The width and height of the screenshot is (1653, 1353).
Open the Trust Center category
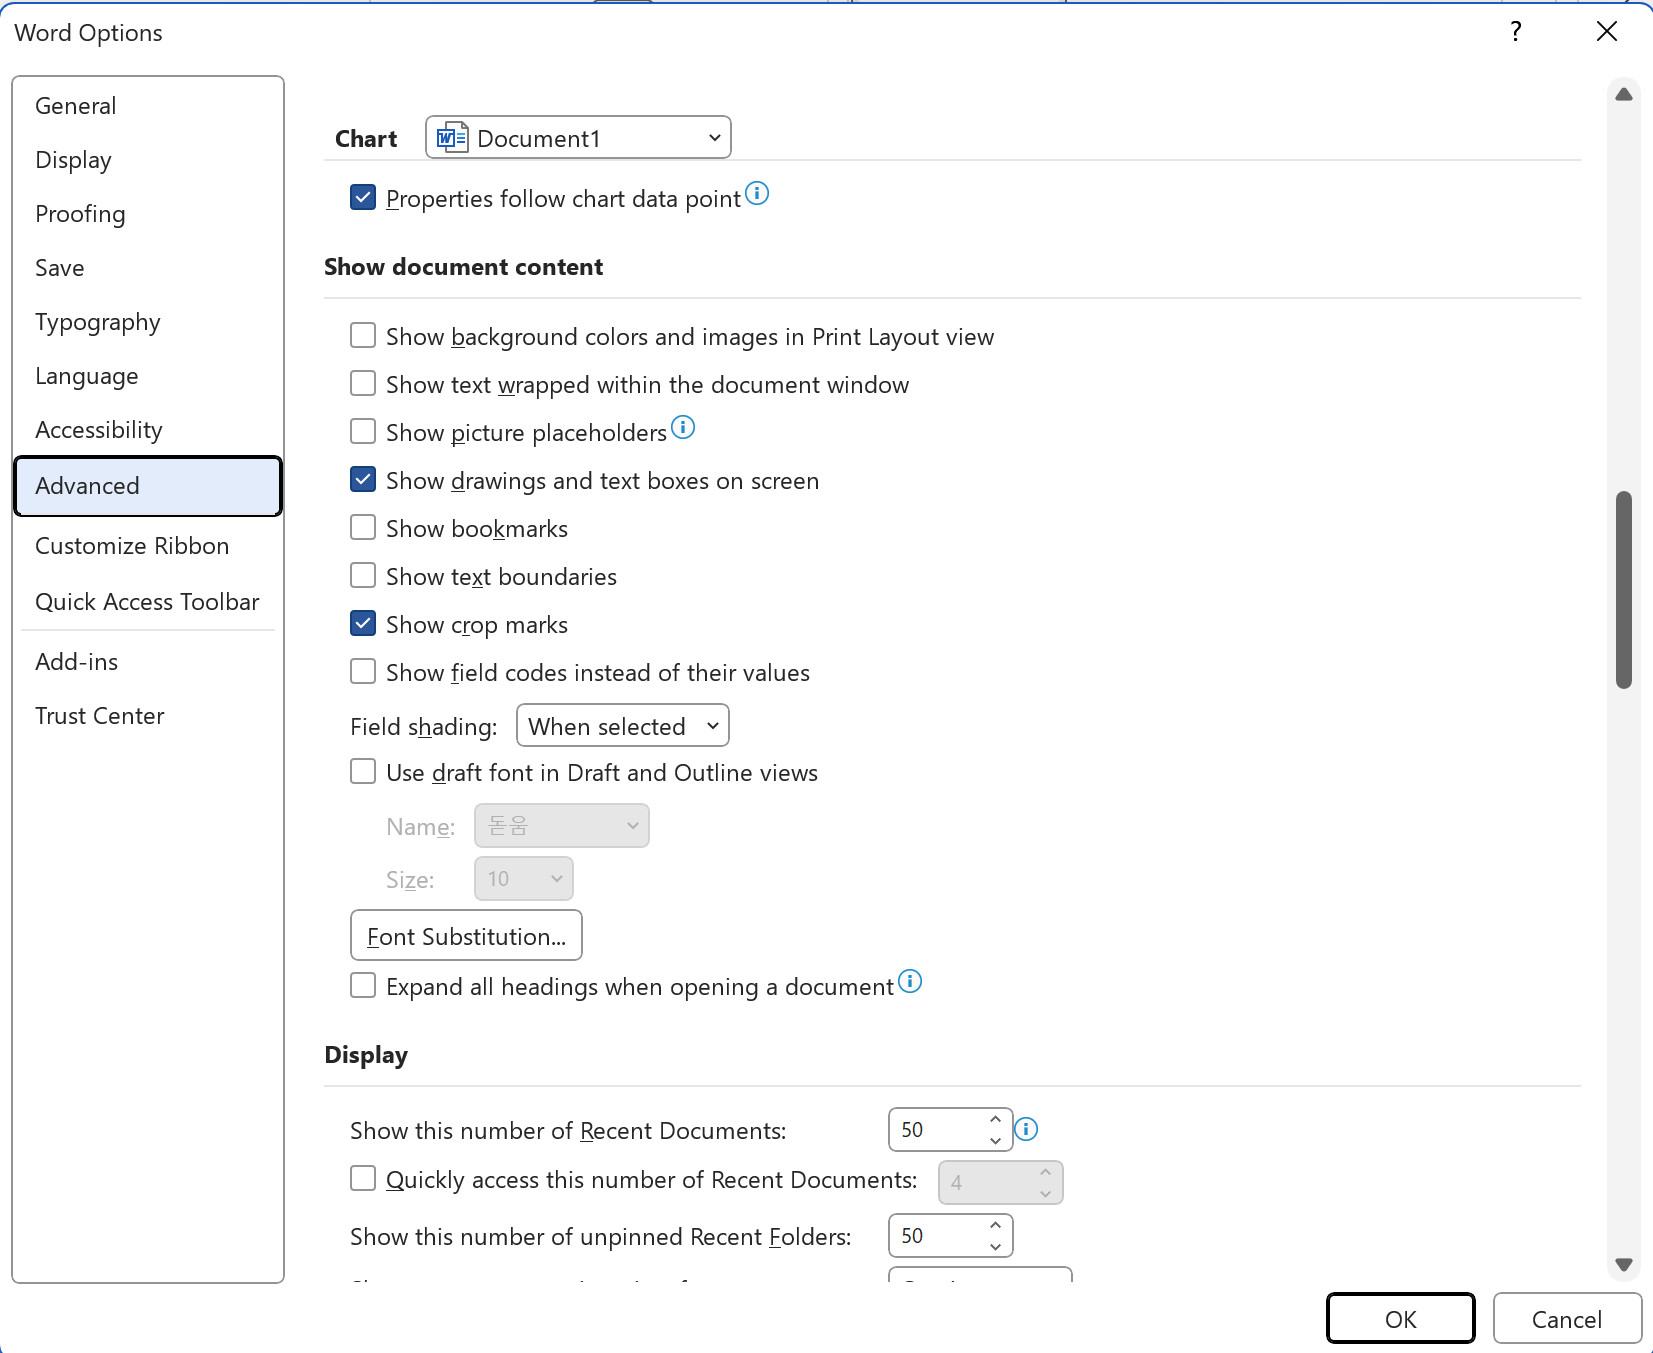[x=148, y=716]
